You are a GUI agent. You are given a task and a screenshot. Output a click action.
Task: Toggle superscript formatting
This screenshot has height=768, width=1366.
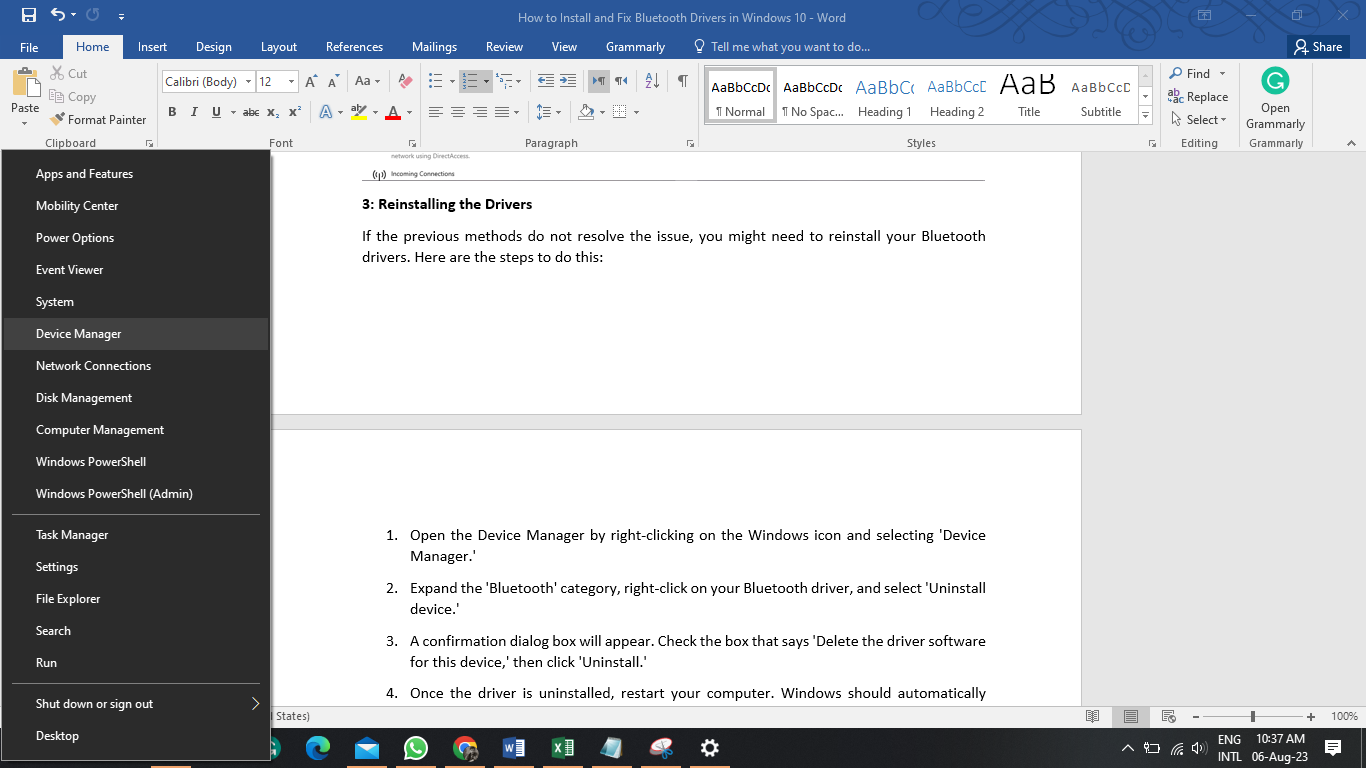pyautogui.click(x=295, y=112)
